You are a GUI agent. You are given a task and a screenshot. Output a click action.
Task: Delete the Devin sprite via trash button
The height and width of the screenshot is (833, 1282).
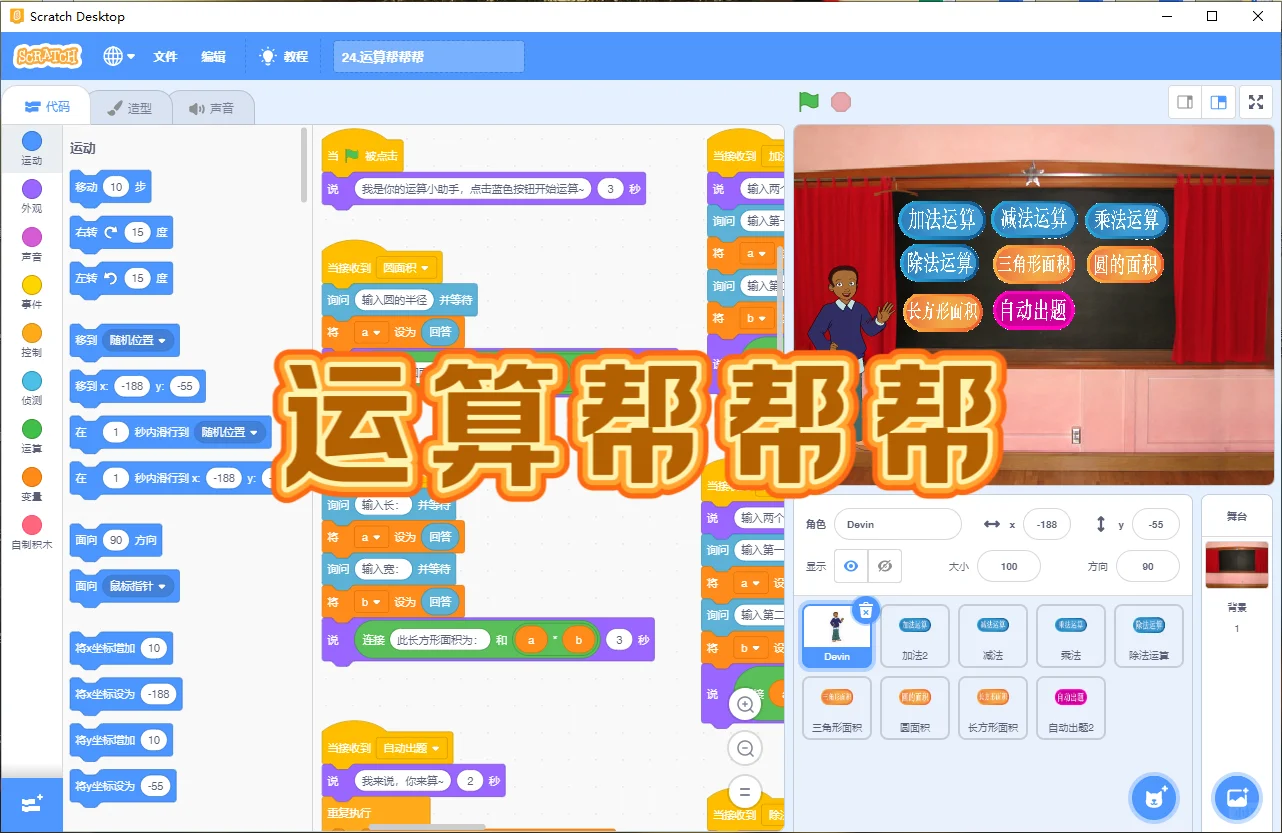pos(865,610)
